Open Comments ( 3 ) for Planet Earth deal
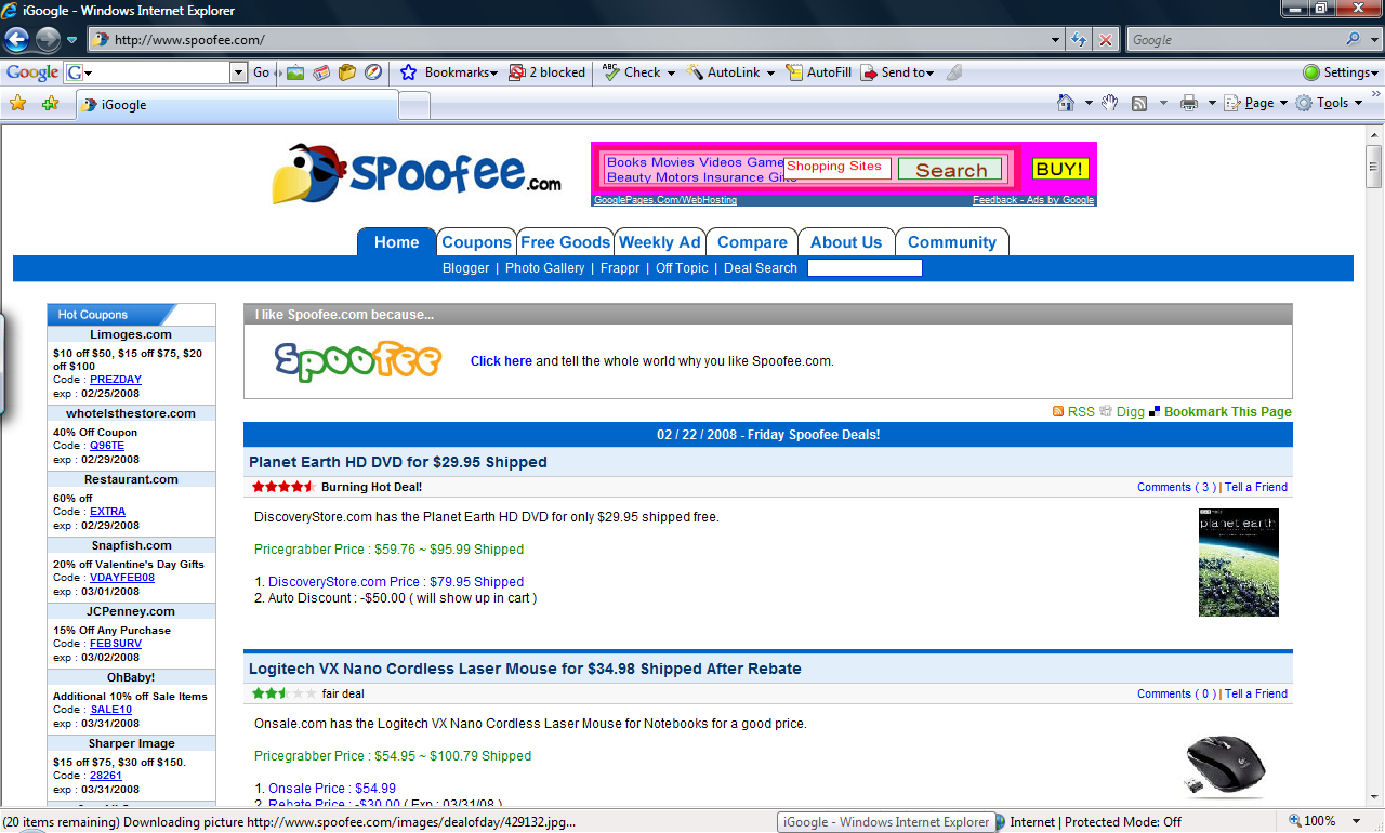Image resolution: width=1385 pixels, height=833 pixels. click(x=1176, y=487)
